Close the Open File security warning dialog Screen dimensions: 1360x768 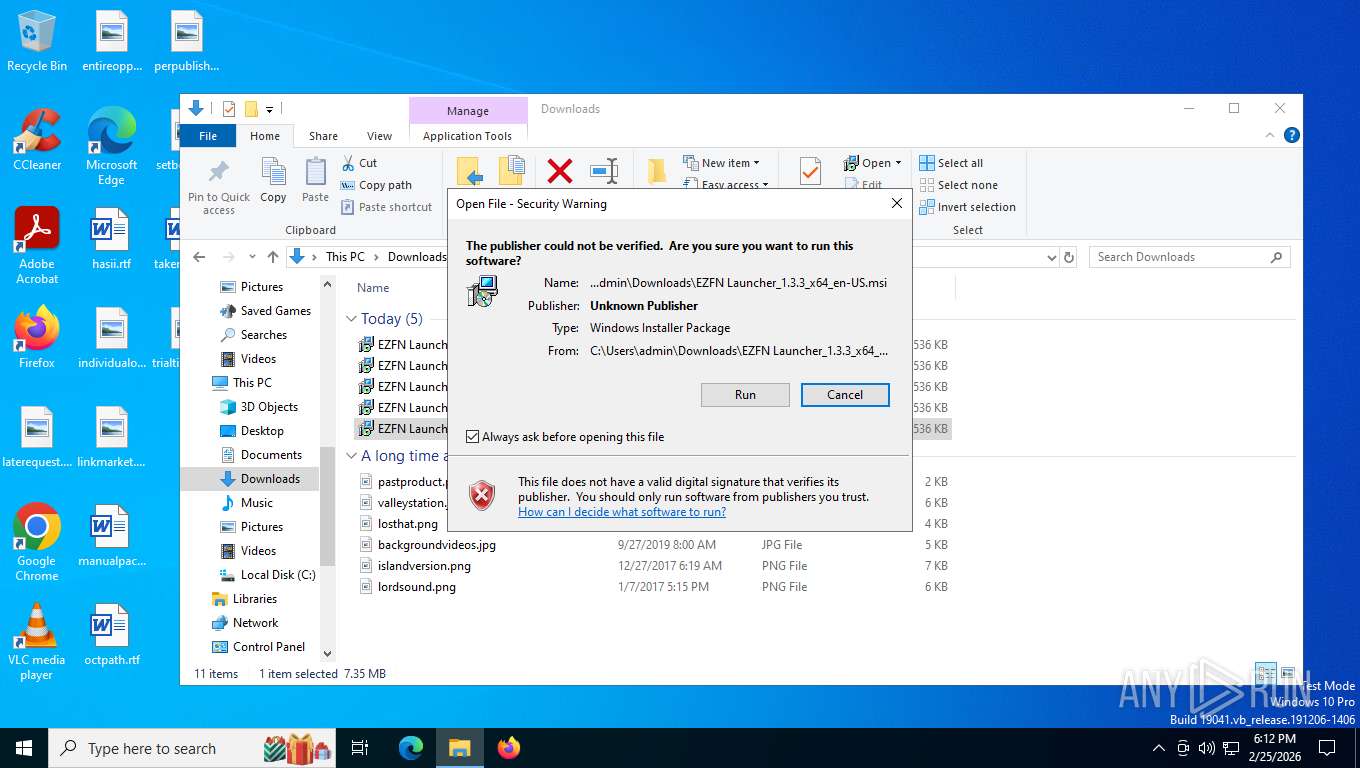pos(897,204)
